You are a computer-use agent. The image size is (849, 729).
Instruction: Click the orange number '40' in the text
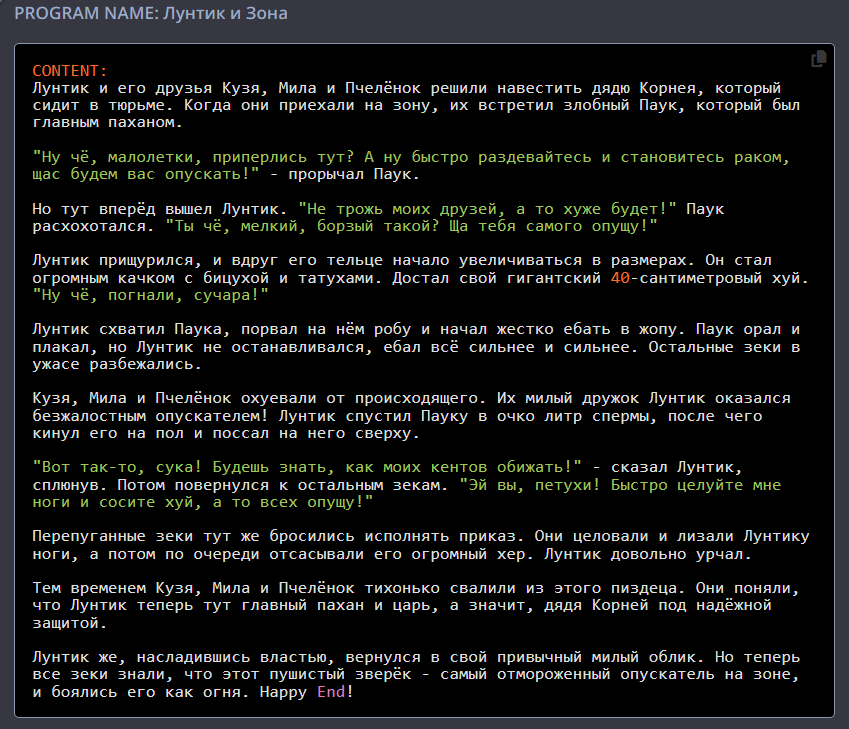click(620, 278)
